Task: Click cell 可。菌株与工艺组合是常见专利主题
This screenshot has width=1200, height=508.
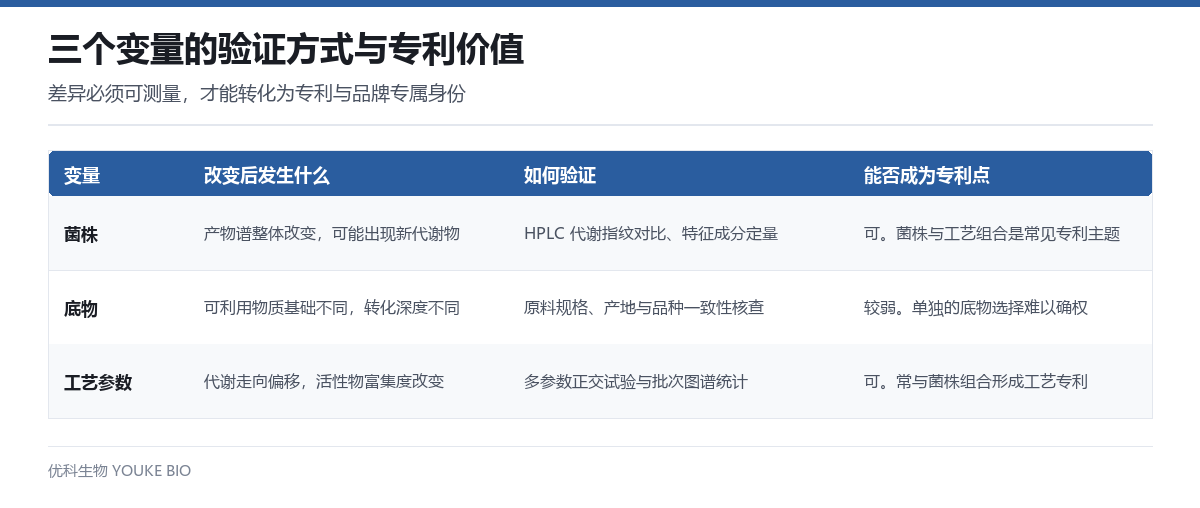Action: point(992,234)
